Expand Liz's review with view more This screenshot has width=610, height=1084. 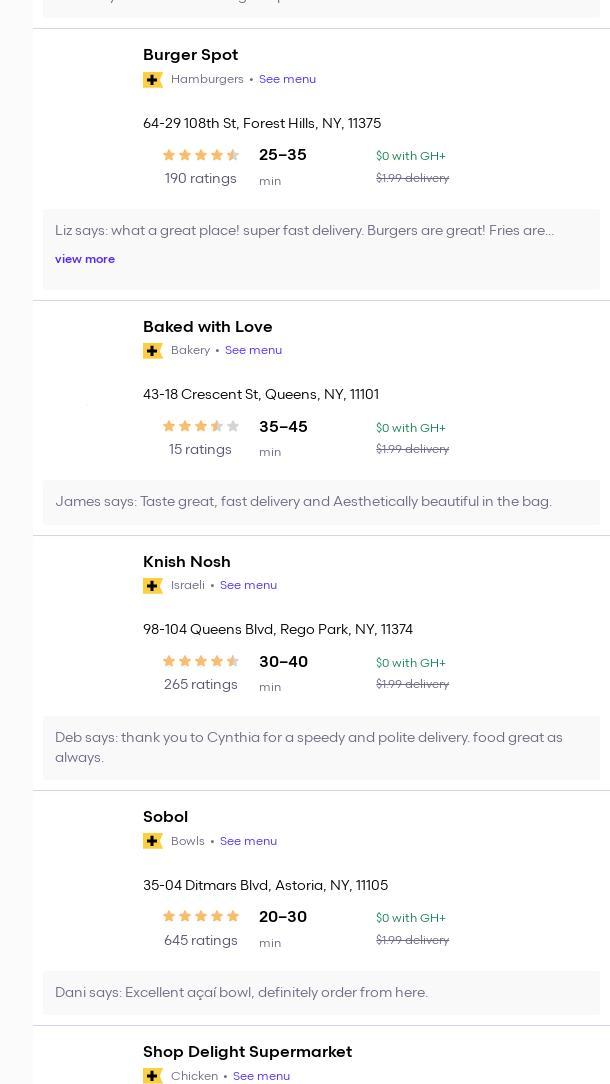point(85,260)
